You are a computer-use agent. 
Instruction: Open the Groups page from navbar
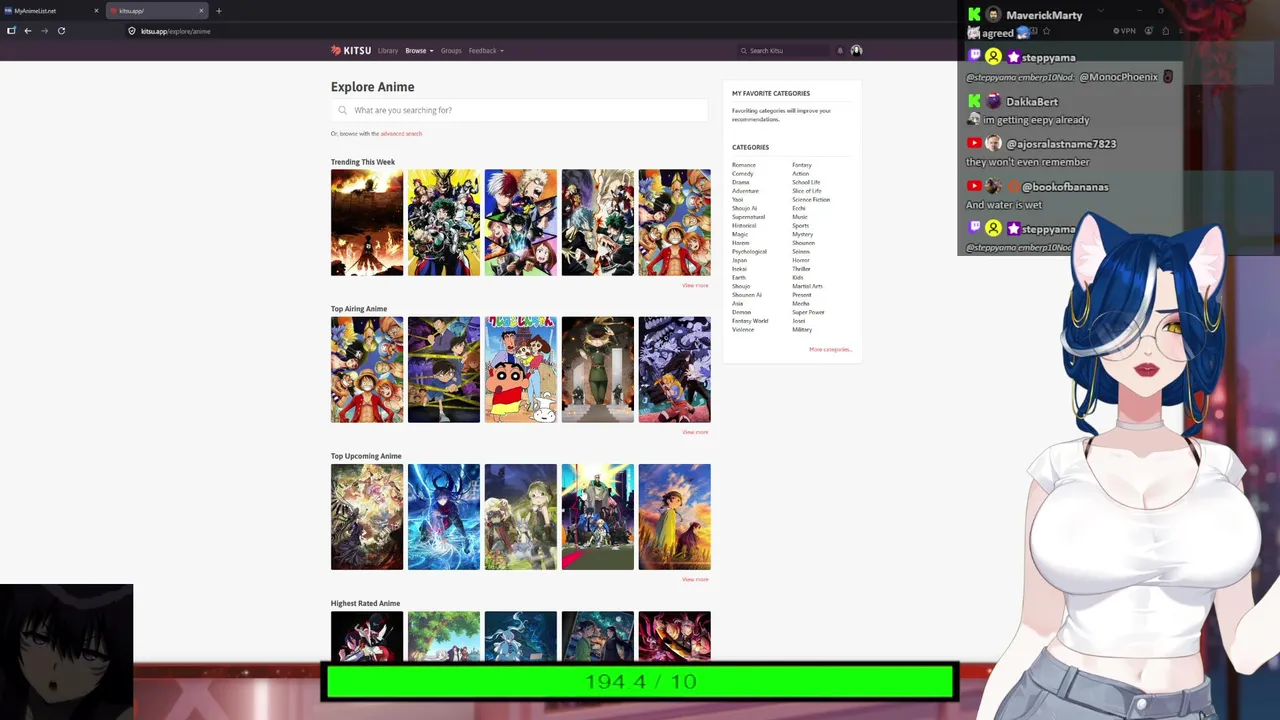(x=451, y=51)
